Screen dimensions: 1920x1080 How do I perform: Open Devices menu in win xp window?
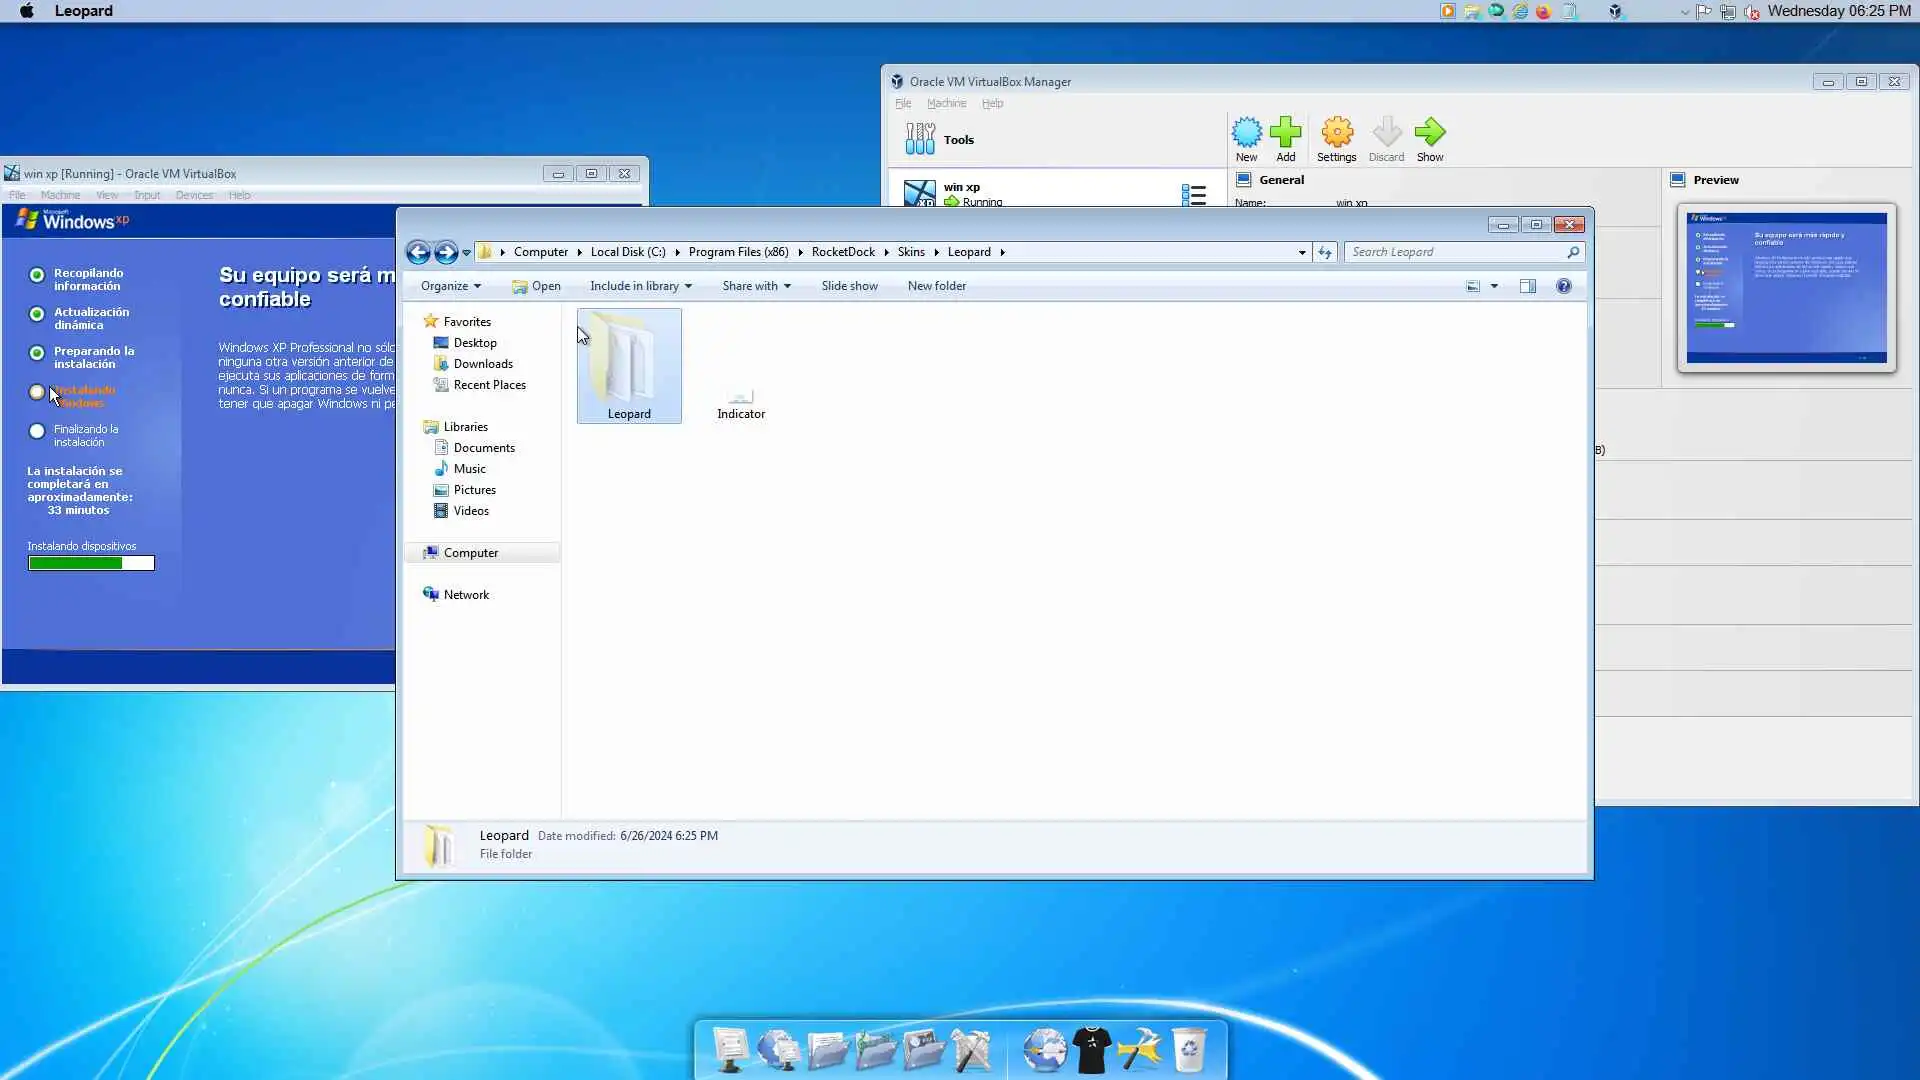point(194,195)
